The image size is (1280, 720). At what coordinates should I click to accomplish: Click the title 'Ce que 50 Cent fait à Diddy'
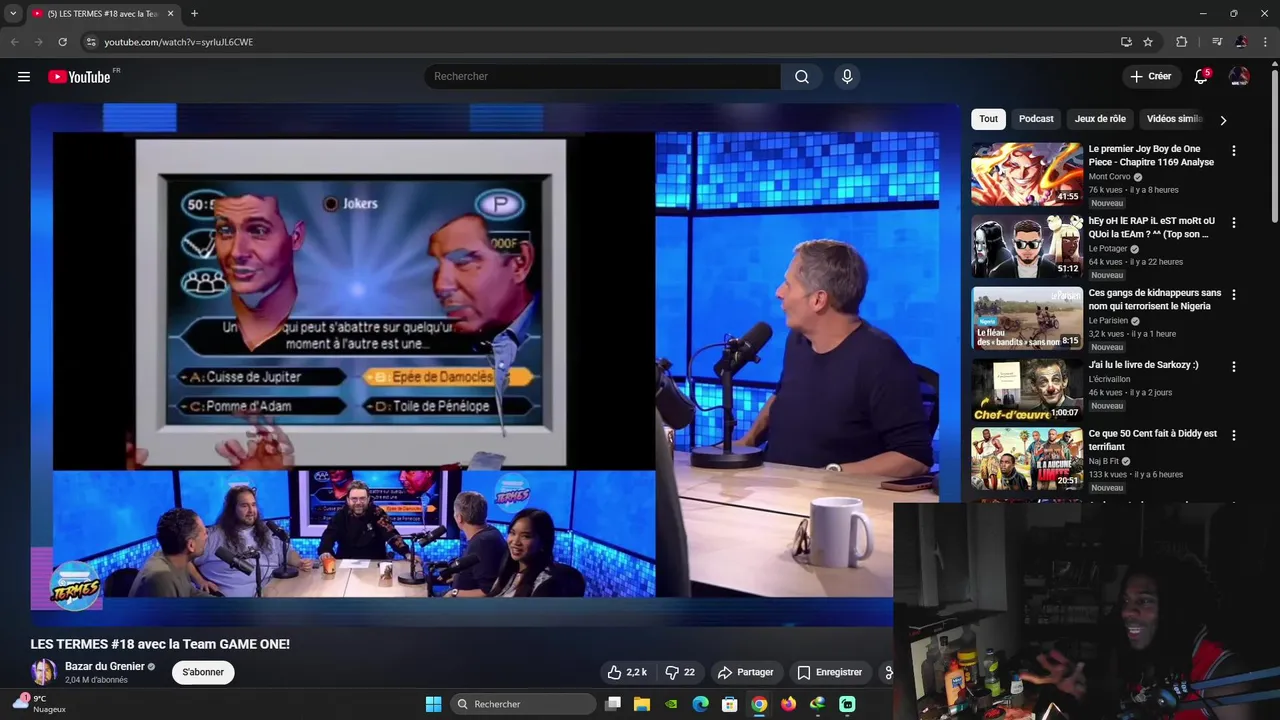(x=1153, y=440)
